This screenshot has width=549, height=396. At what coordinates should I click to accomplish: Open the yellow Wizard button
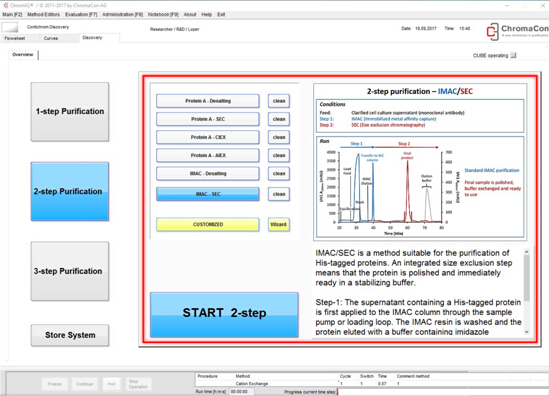[x=279, y=224]
